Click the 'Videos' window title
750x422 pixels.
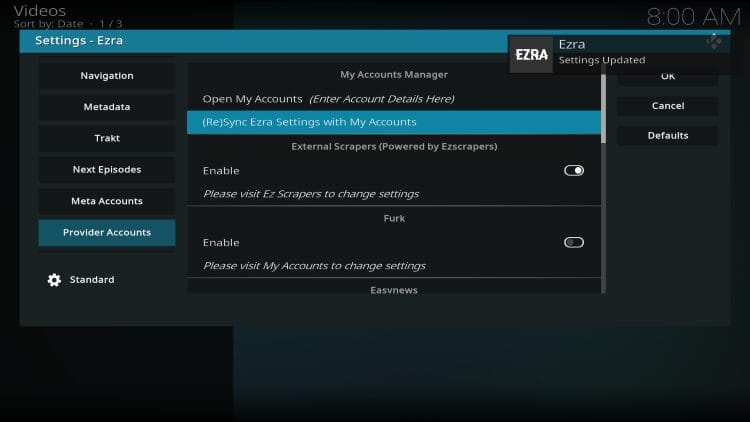(40, 11)
